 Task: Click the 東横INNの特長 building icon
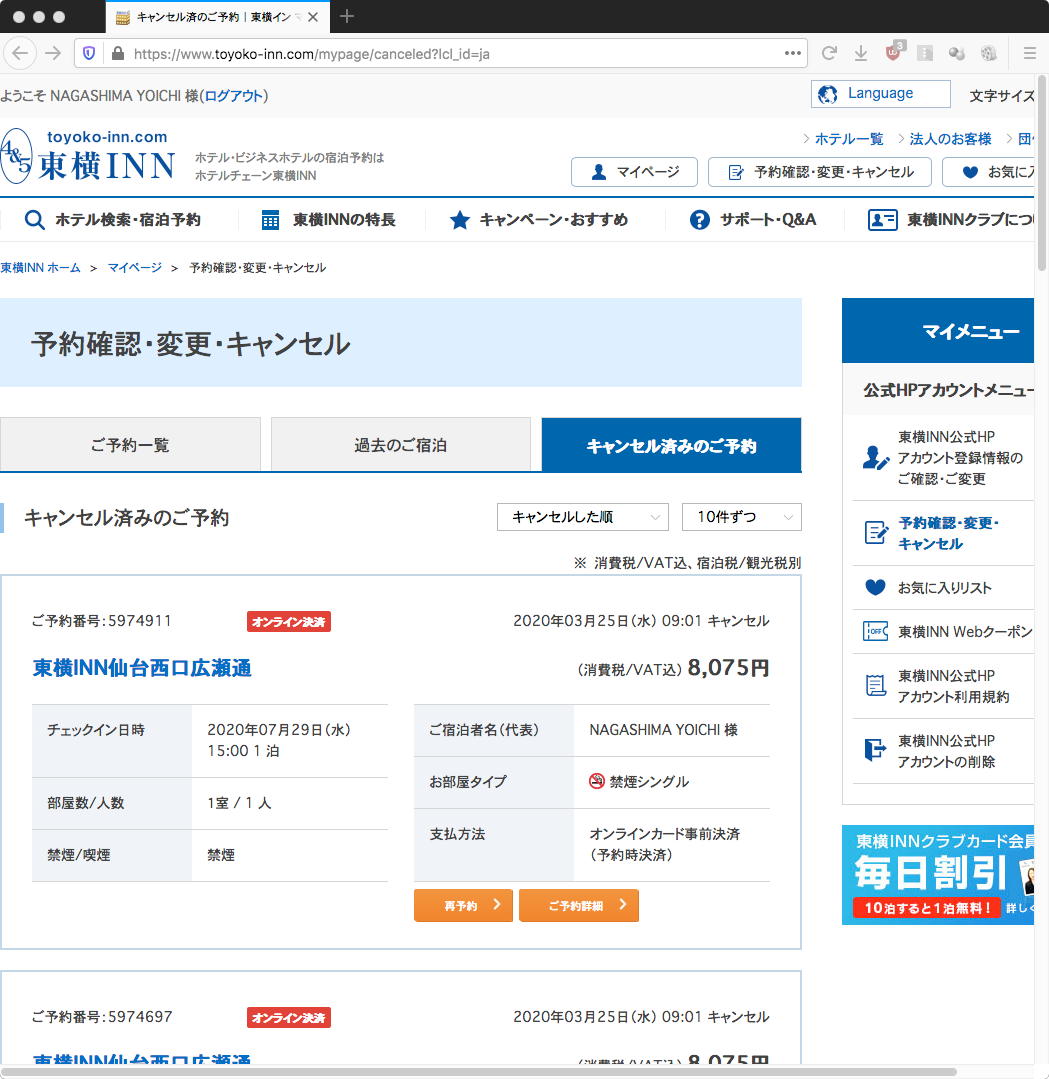point(271,220)
